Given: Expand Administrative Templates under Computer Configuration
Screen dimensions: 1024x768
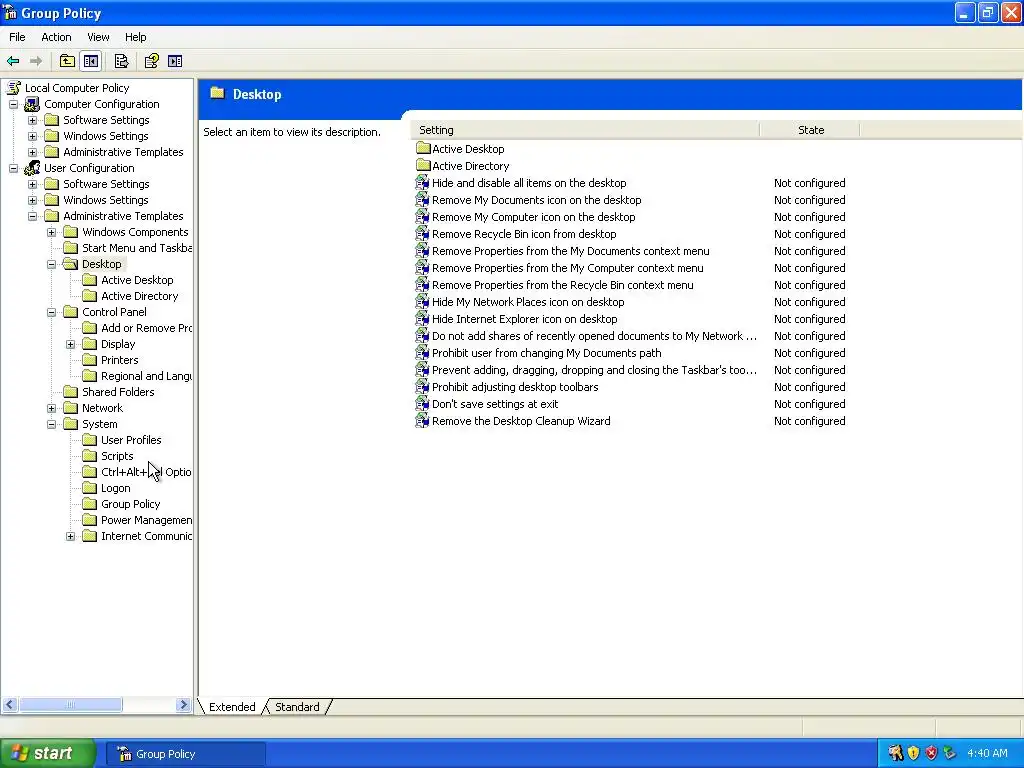Looking at the screenshot, I should pyautogui.click(x=32, y=152).
